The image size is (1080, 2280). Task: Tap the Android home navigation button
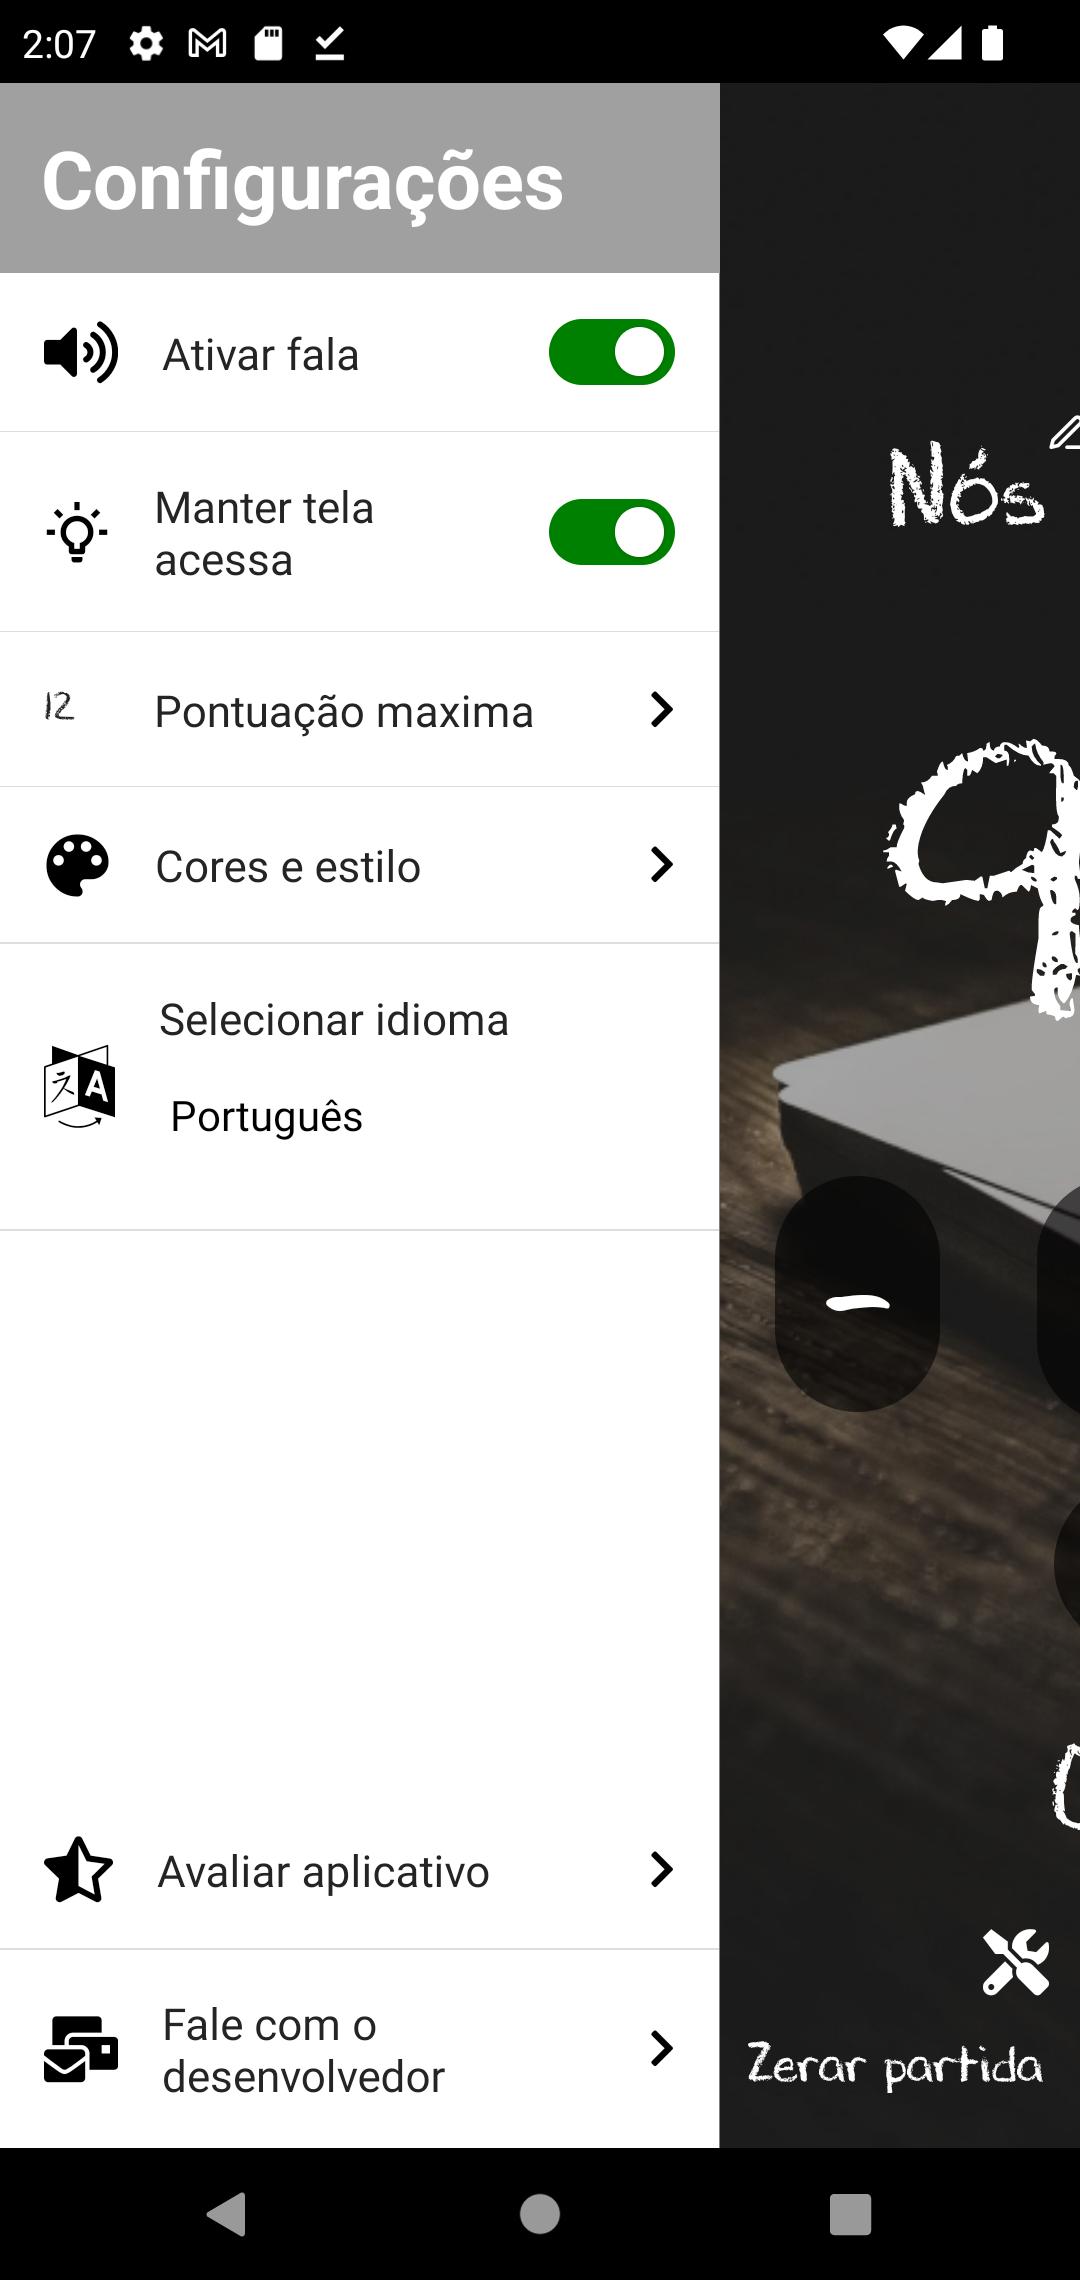click(540, 2214)
